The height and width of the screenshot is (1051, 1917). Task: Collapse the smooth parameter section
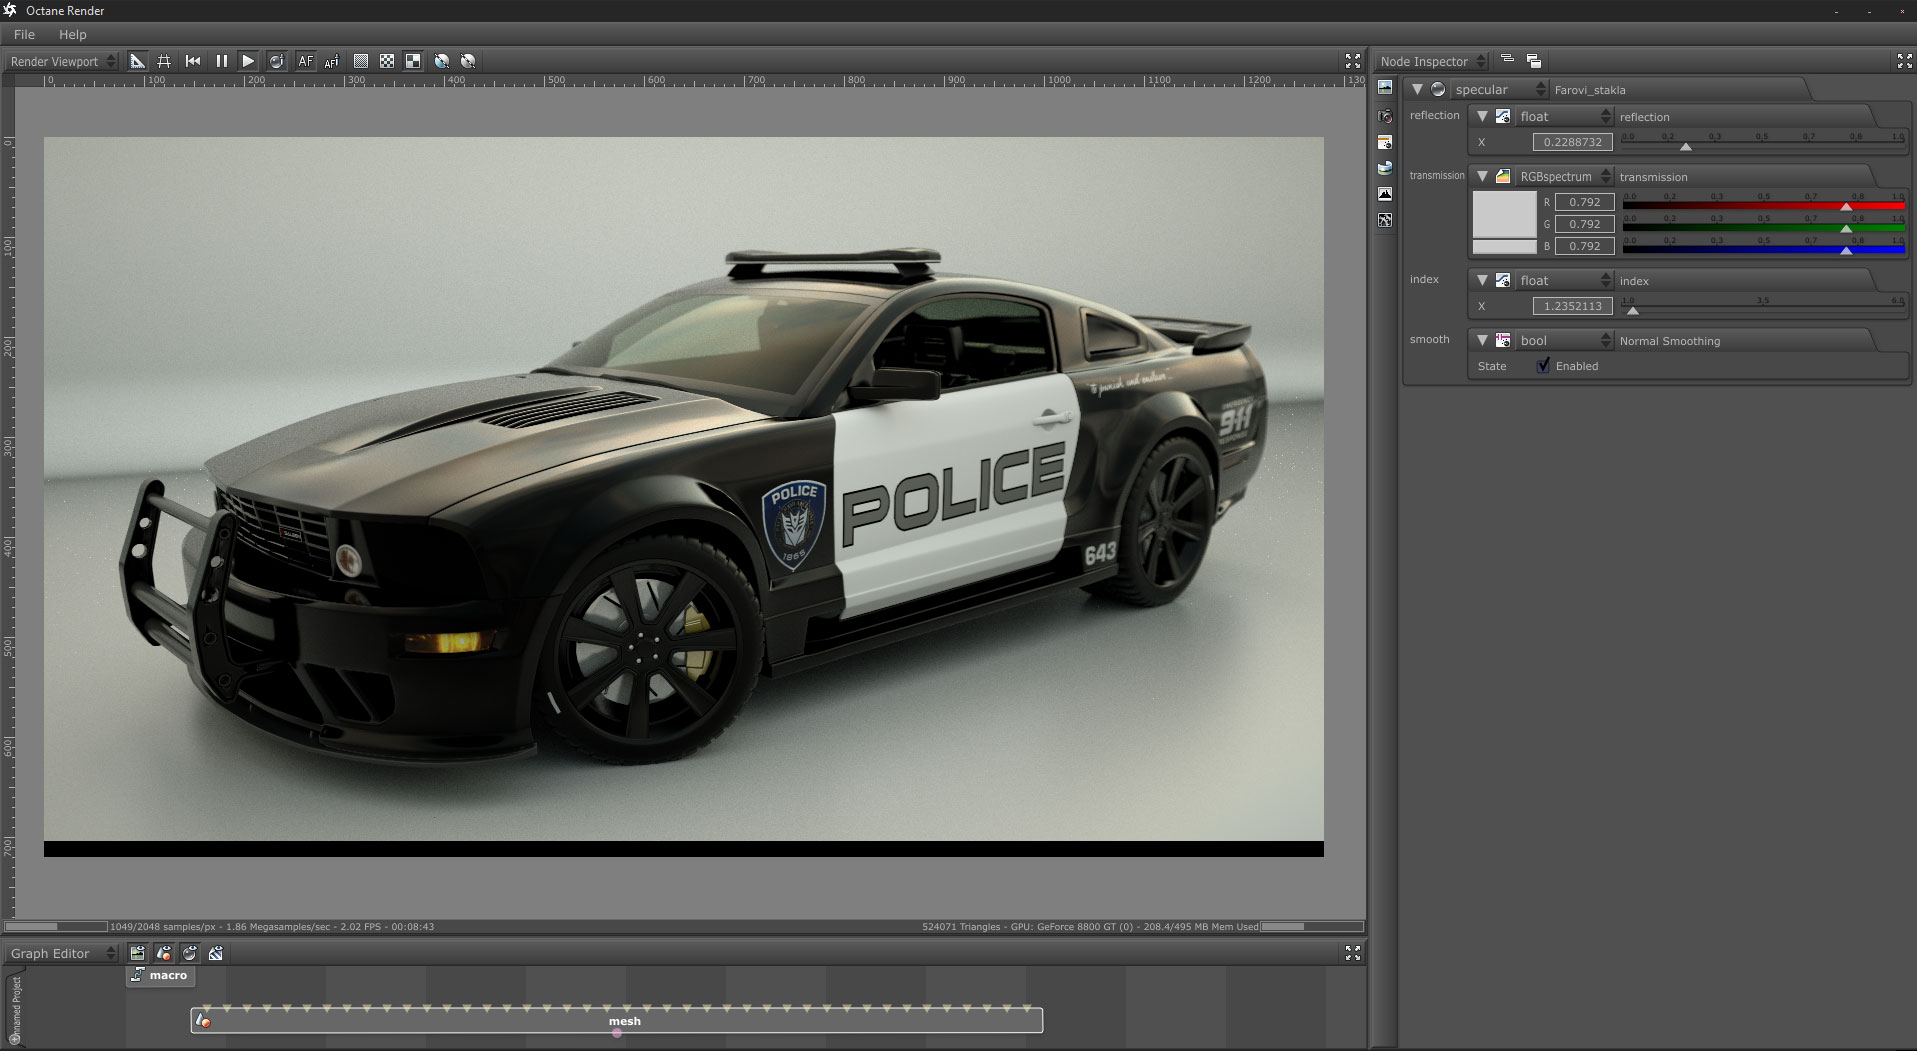tap(1483, 340)
